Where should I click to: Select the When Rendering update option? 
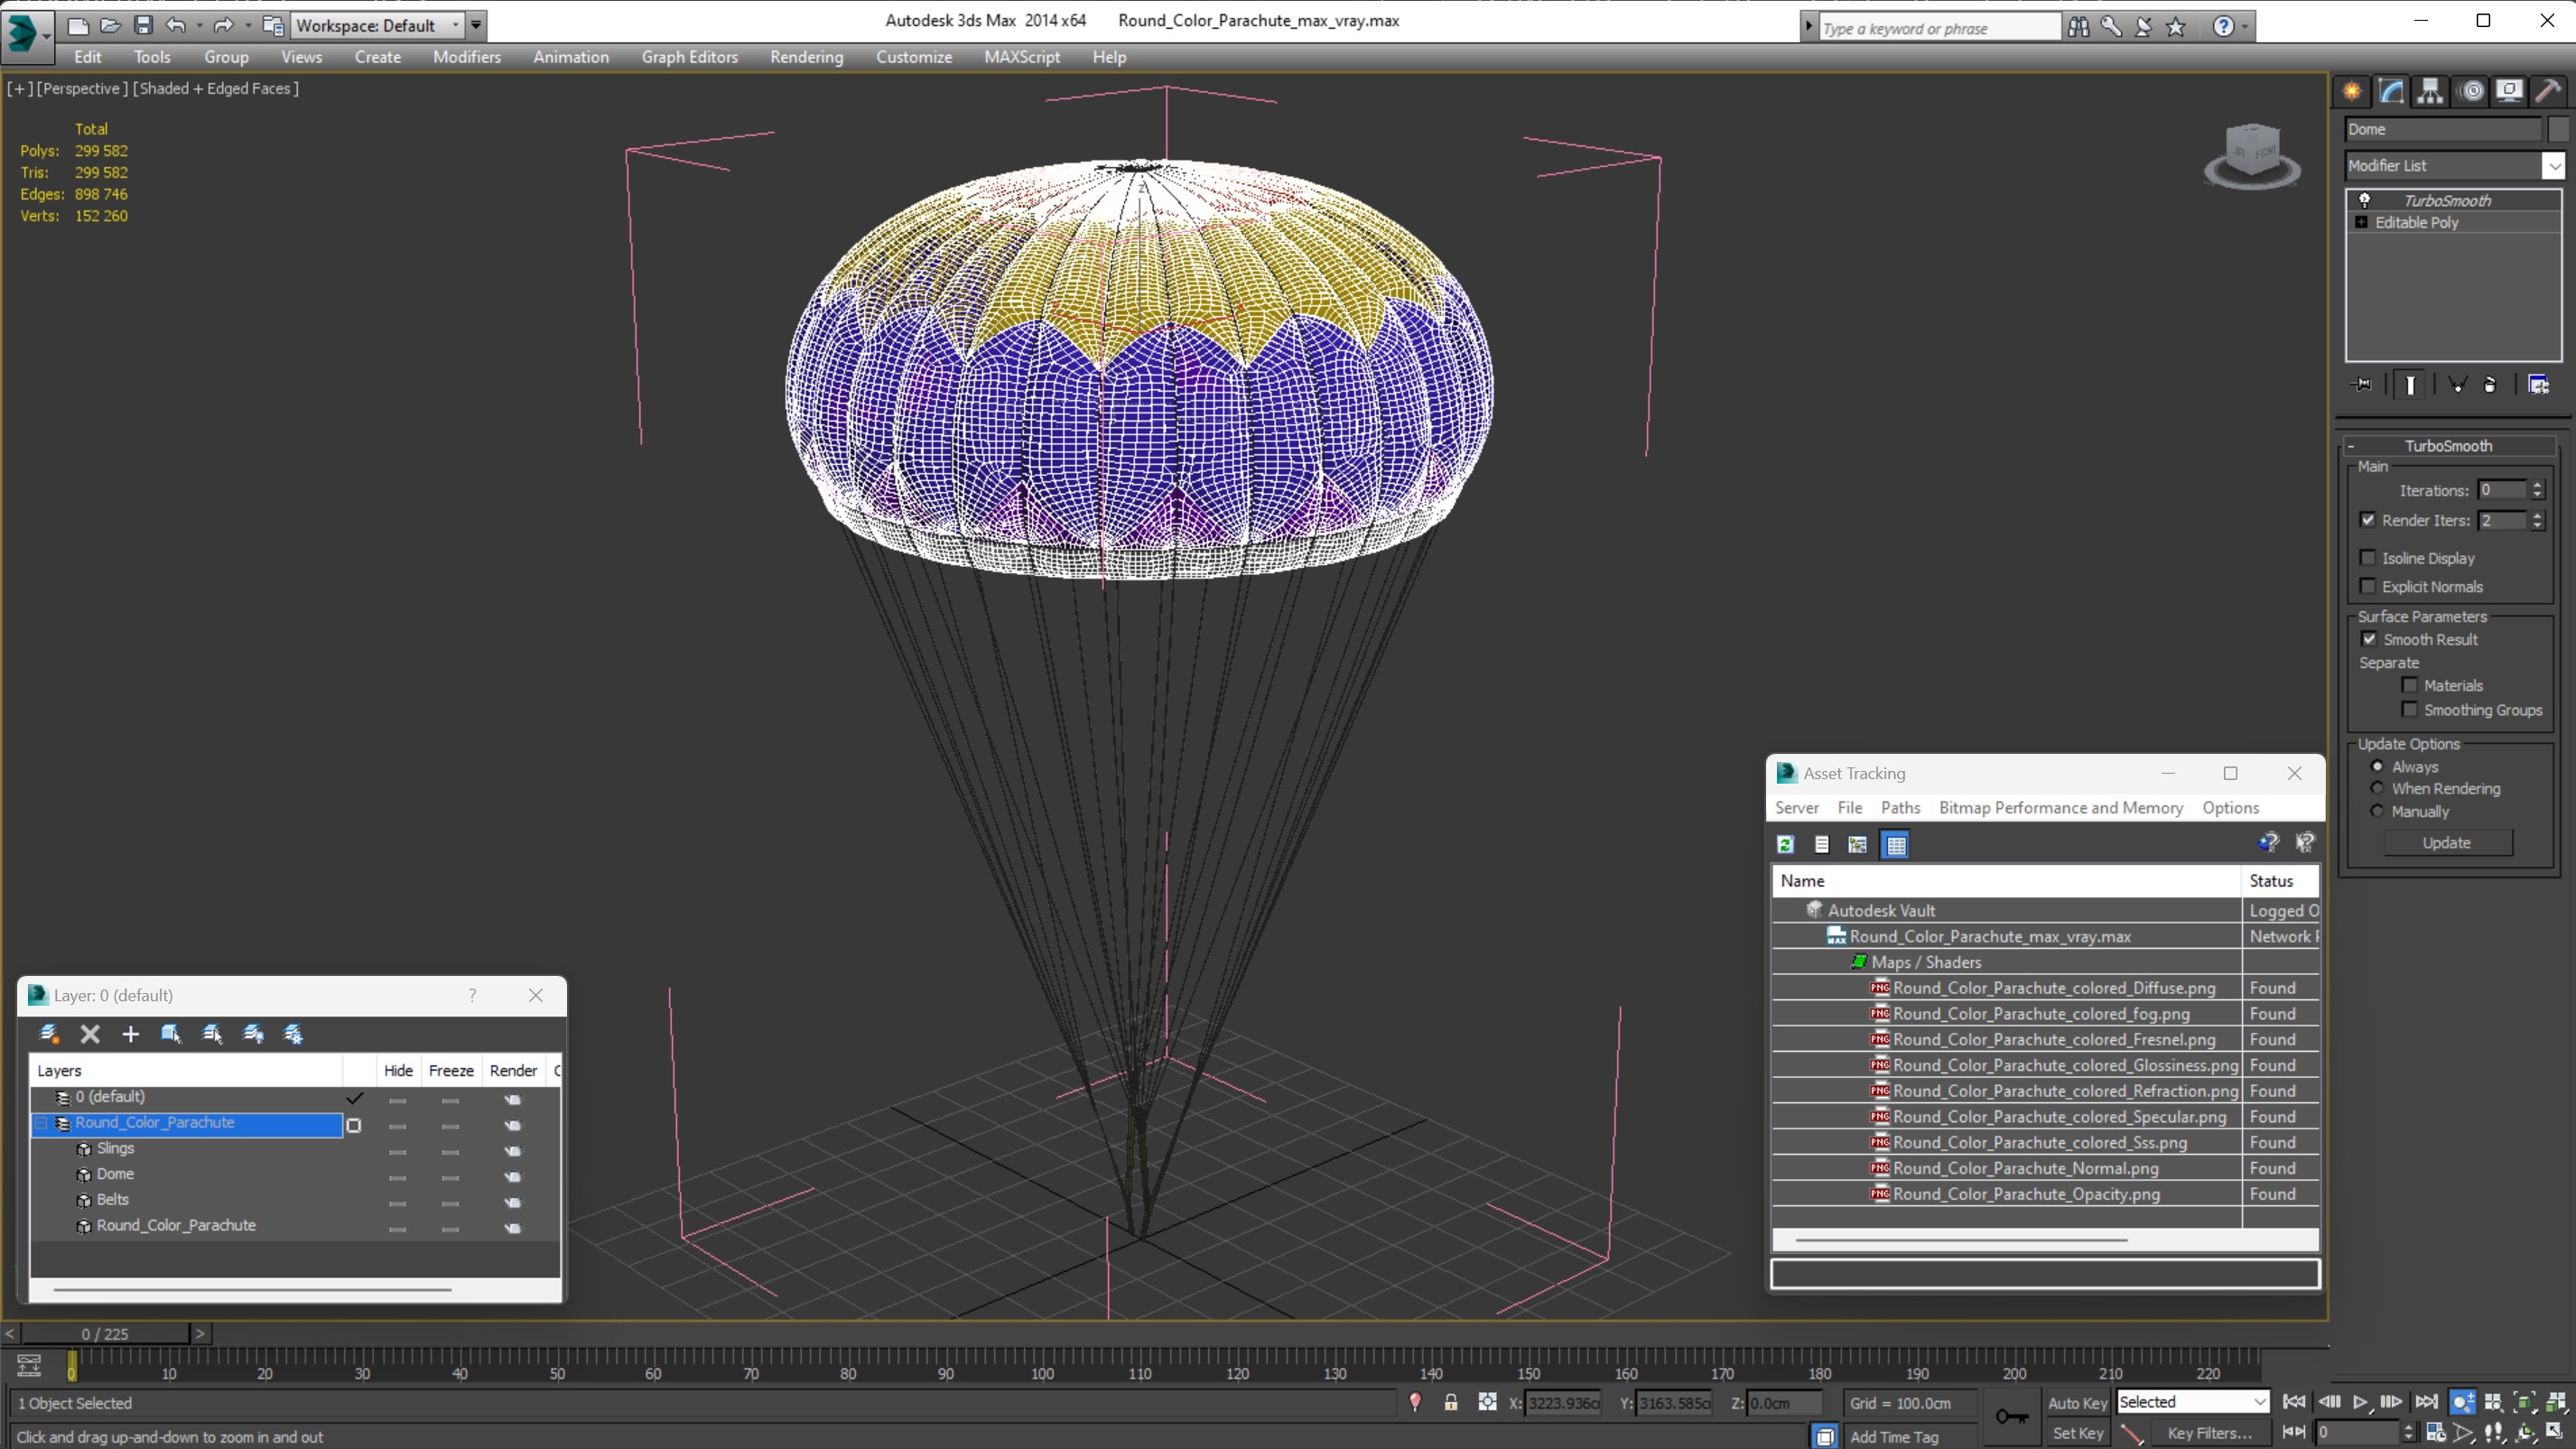click(2377, 788)
